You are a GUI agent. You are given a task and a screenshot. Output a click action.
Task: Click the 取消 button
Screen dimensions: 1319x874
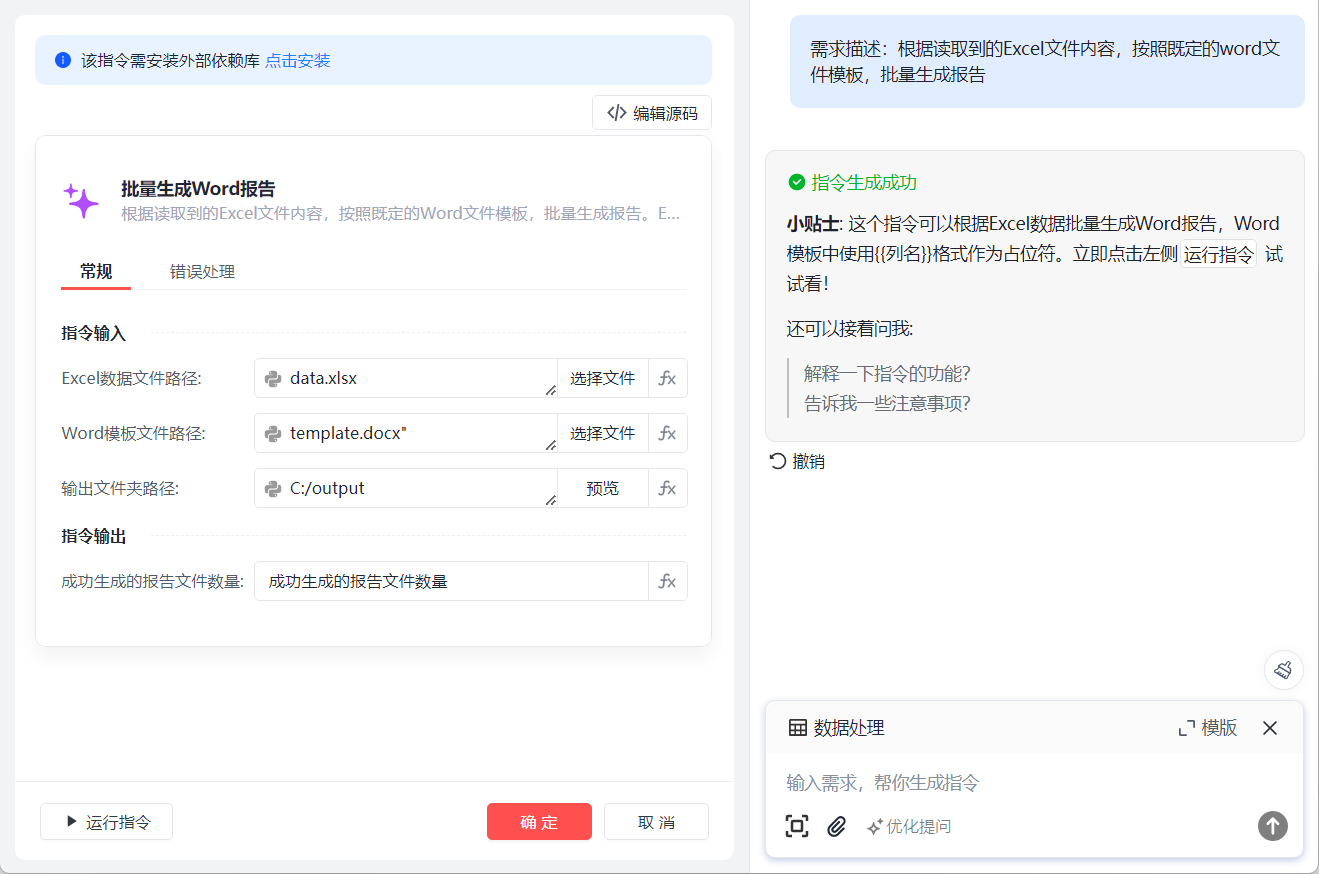coord(656,822)
